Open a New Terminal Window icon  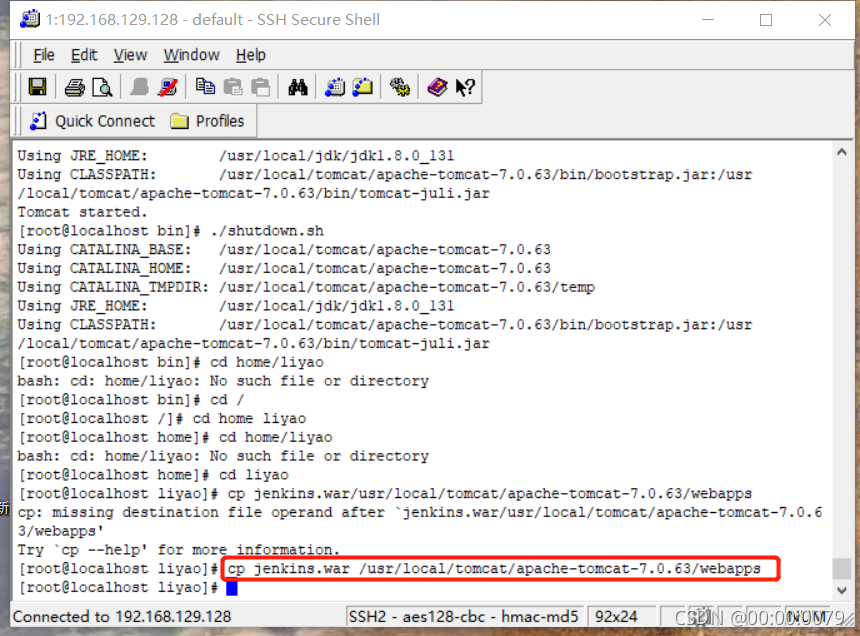point(335,87)
